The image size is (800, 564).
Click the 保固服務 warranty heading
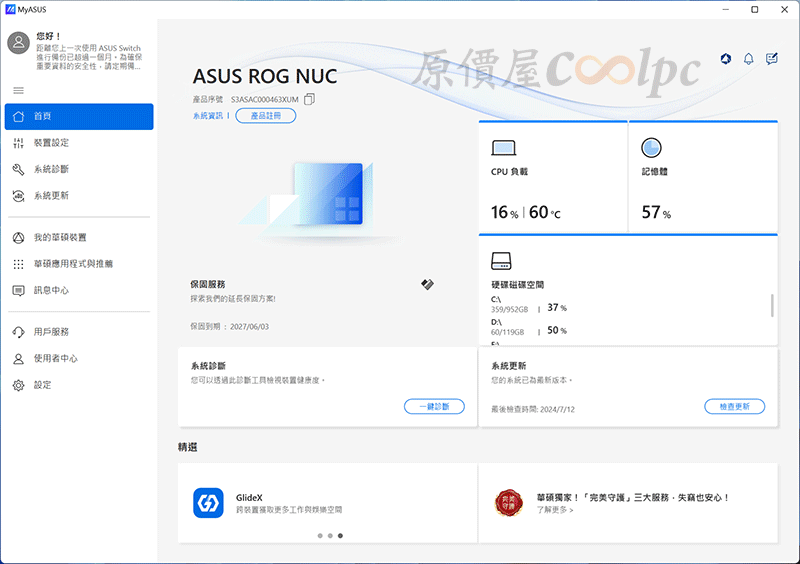[x=208, y=284]
